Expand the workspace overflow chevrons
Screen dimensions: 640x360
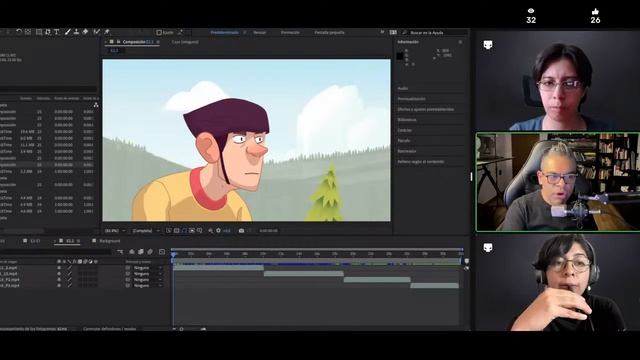[382, 32]
